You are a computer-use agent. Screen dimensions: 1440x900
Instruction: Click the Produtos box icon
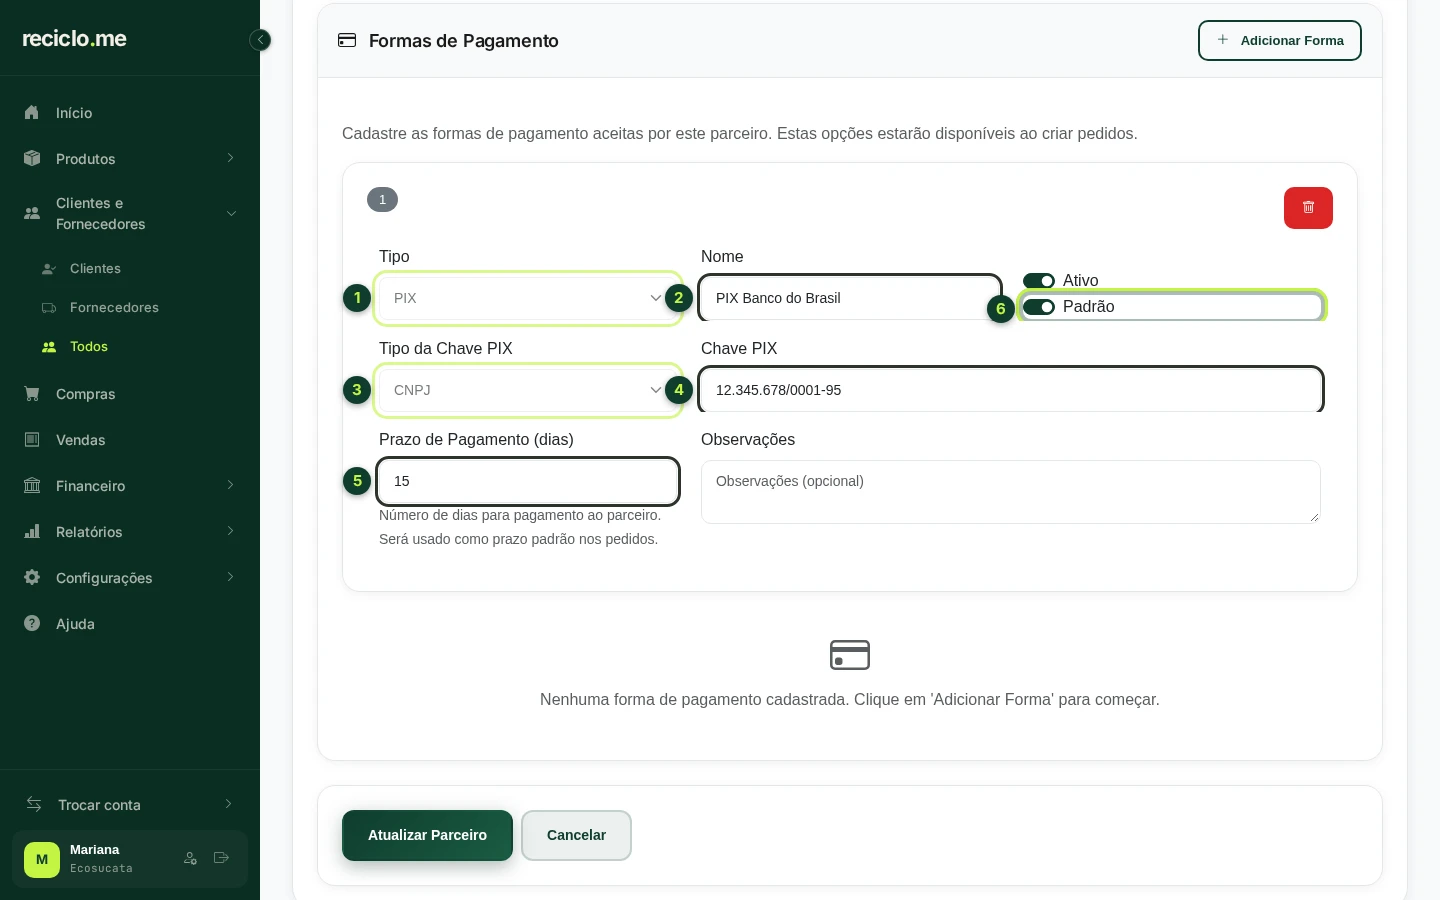click(x=32, y=158)
